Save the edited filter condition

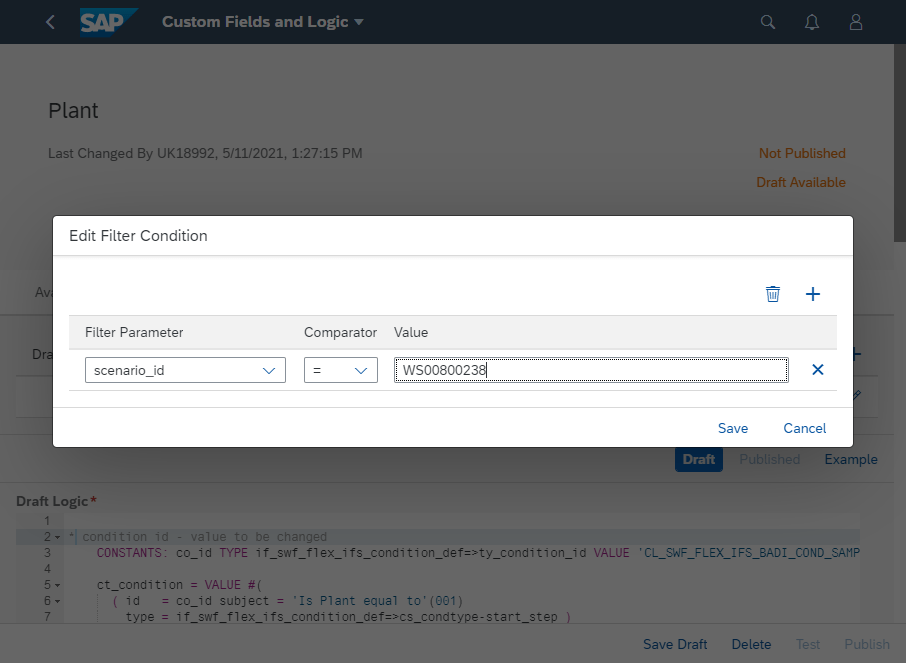point(733,428)
